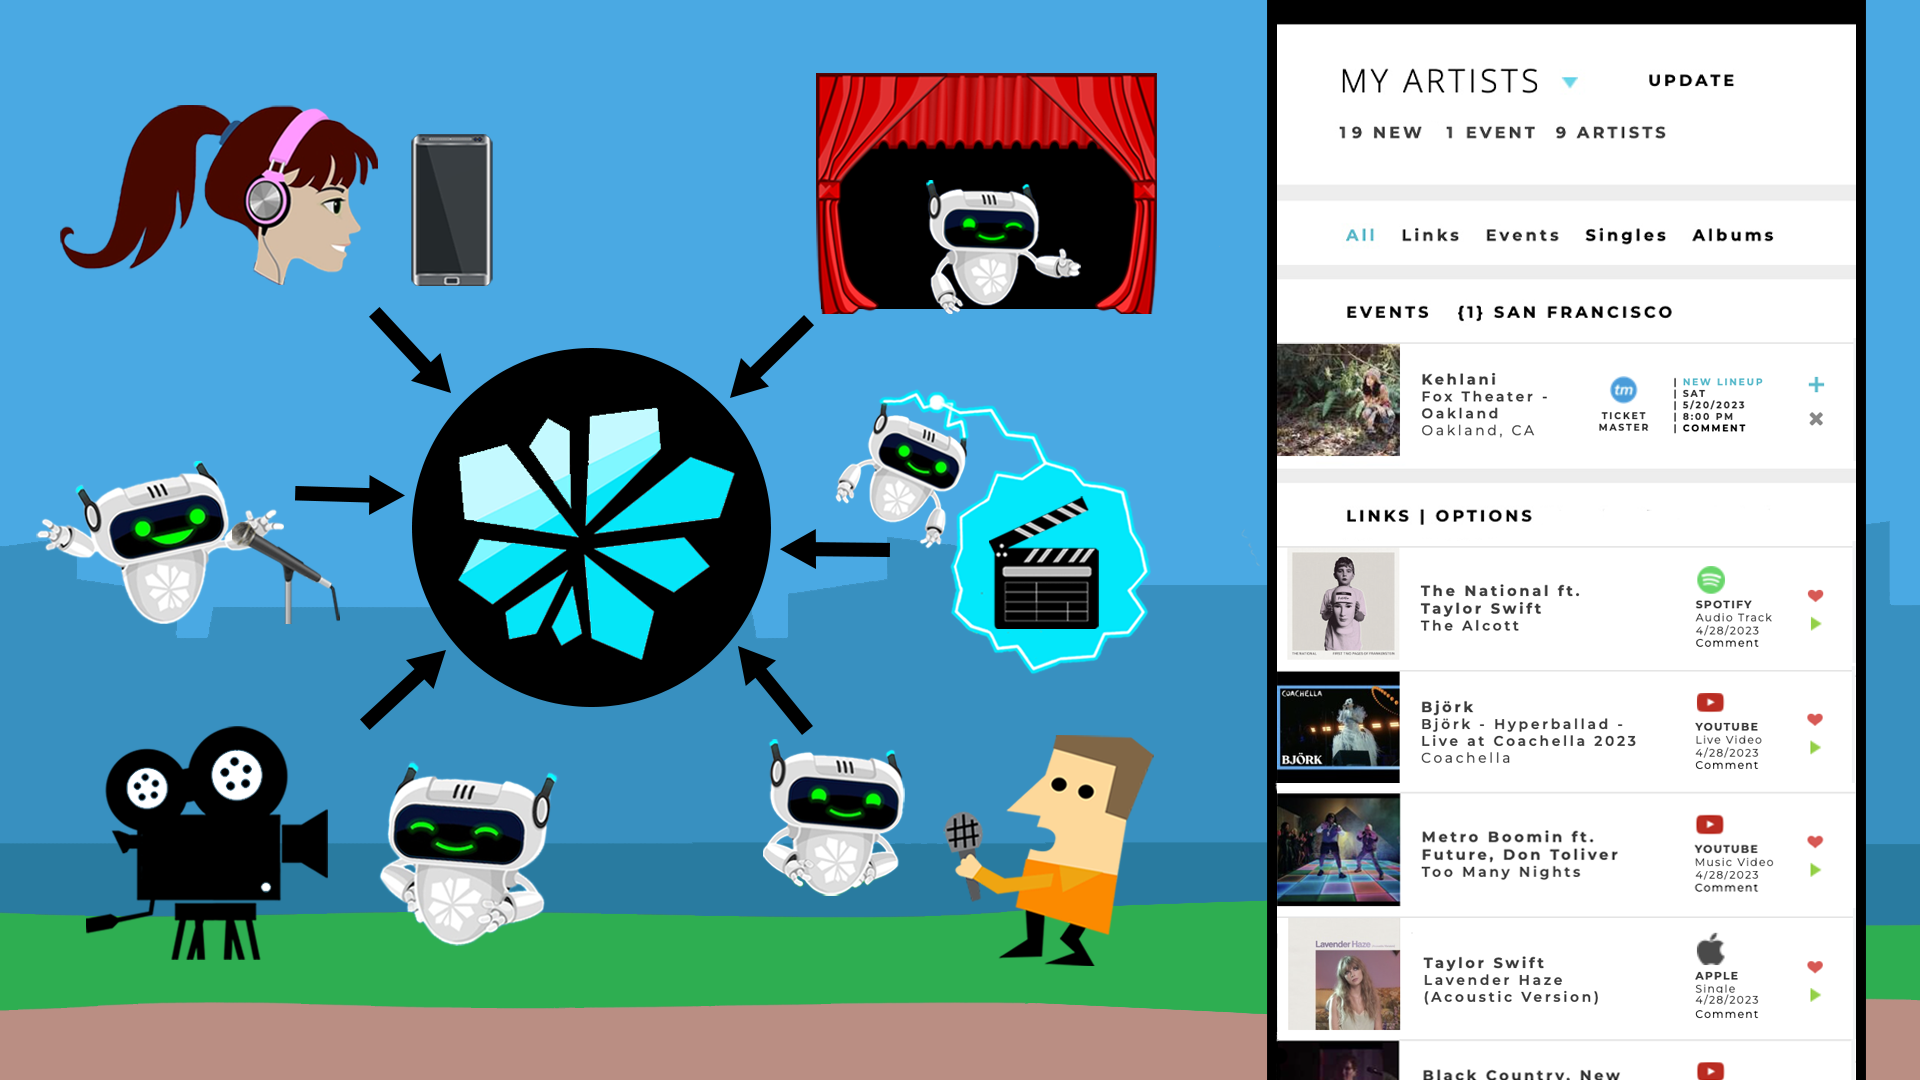This screenshot has height=1080, width=1920.
Task: Click YouTube icon for Too Many Nights
Action: click(x=1710, y=824)
